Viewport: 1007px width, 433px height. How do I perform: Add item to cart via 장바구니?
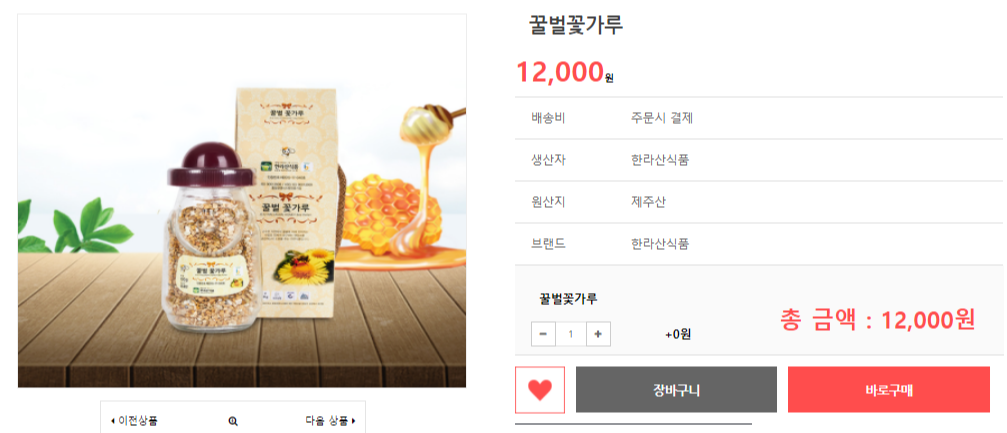(676, 390)
